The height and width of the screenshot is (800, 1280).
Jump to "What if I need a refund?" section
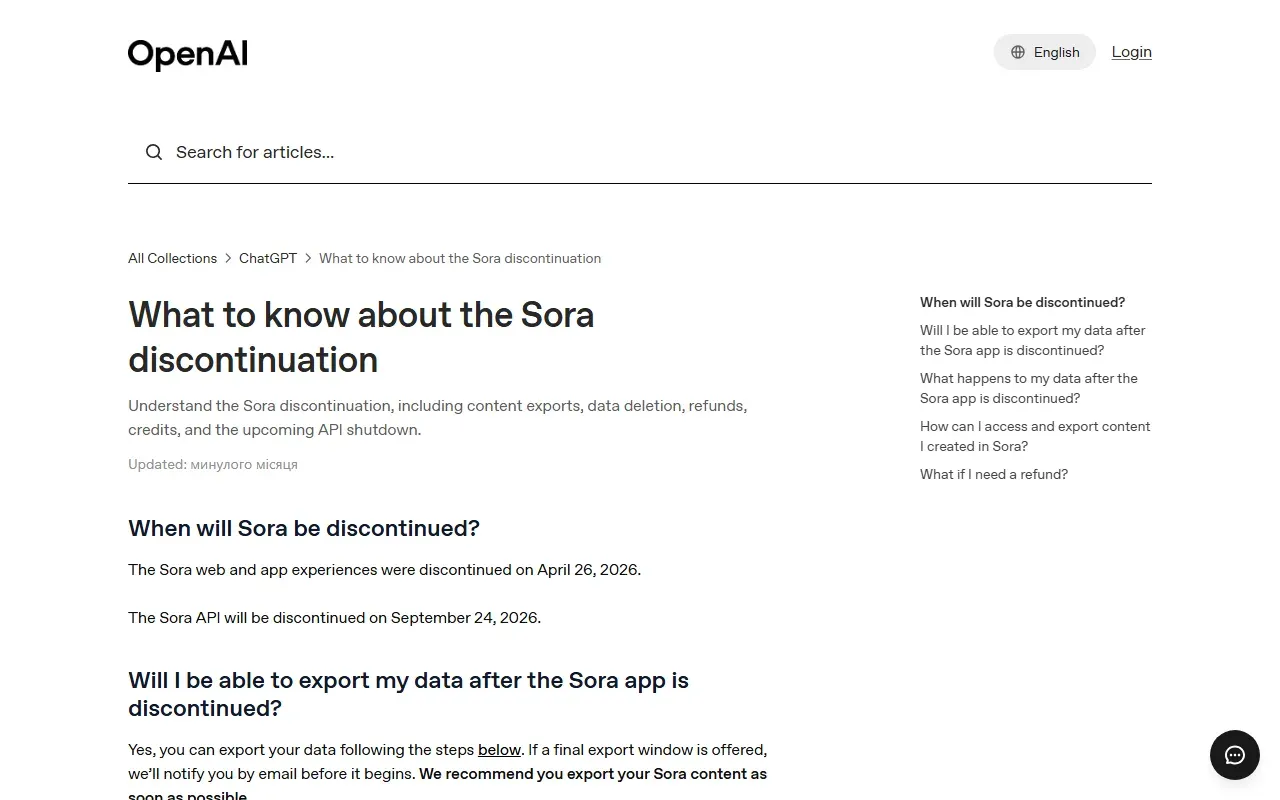coord(994,474)
